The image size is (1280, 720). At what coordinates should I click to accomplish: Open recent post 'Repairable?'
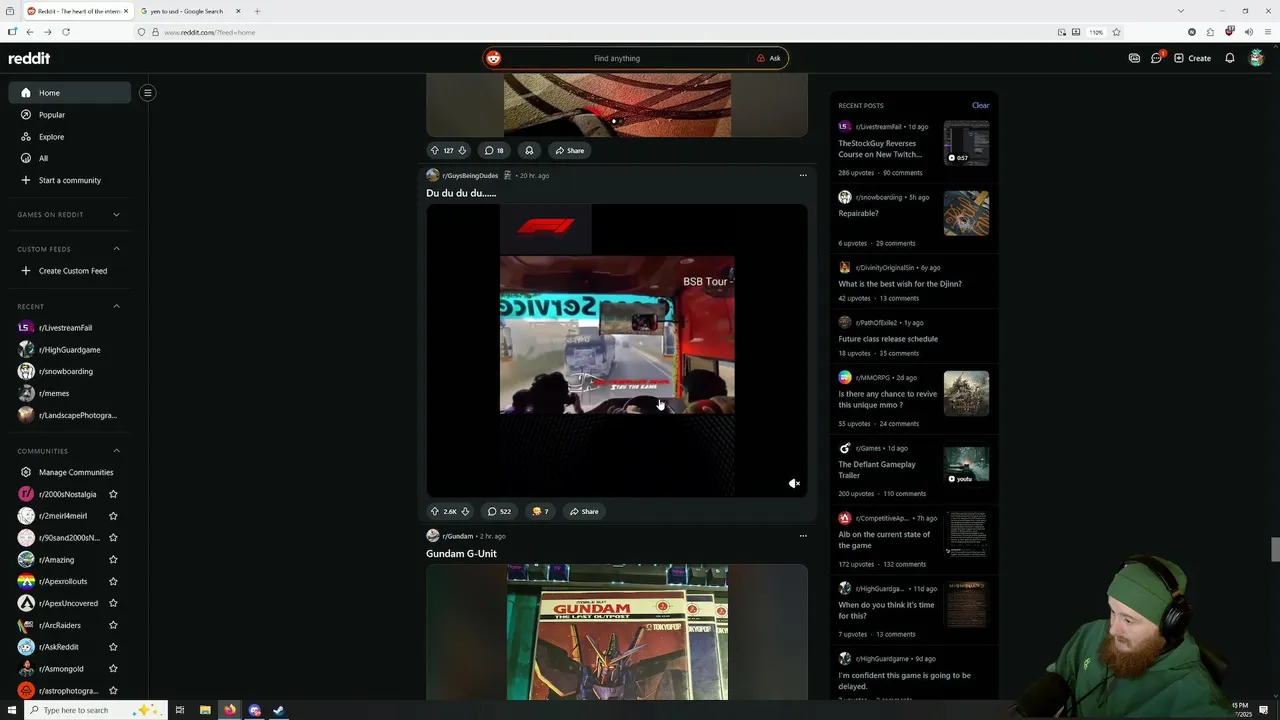[858, 213]
